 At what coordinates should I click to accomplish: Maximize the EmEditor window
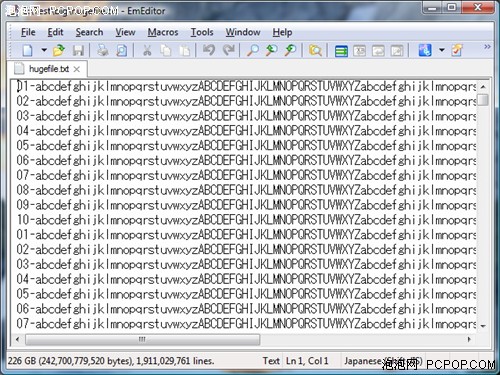452,7
